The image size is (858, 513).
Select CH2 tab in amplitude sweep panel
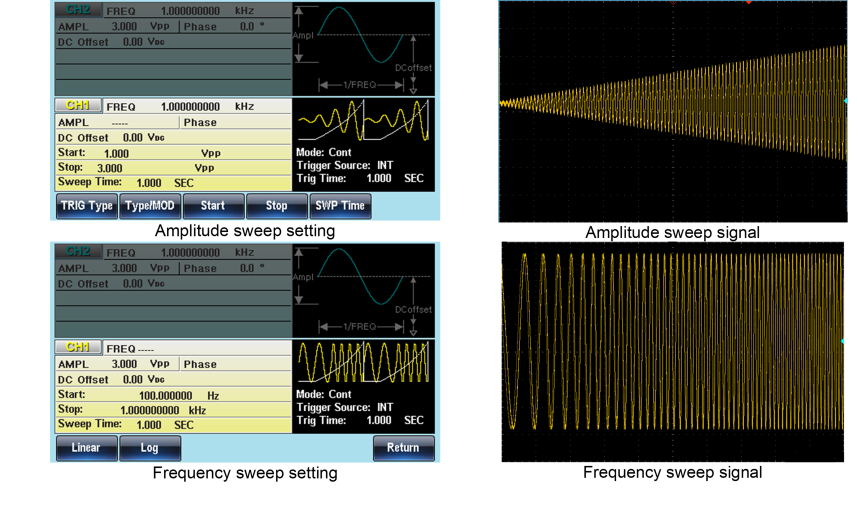click(78, 10)
